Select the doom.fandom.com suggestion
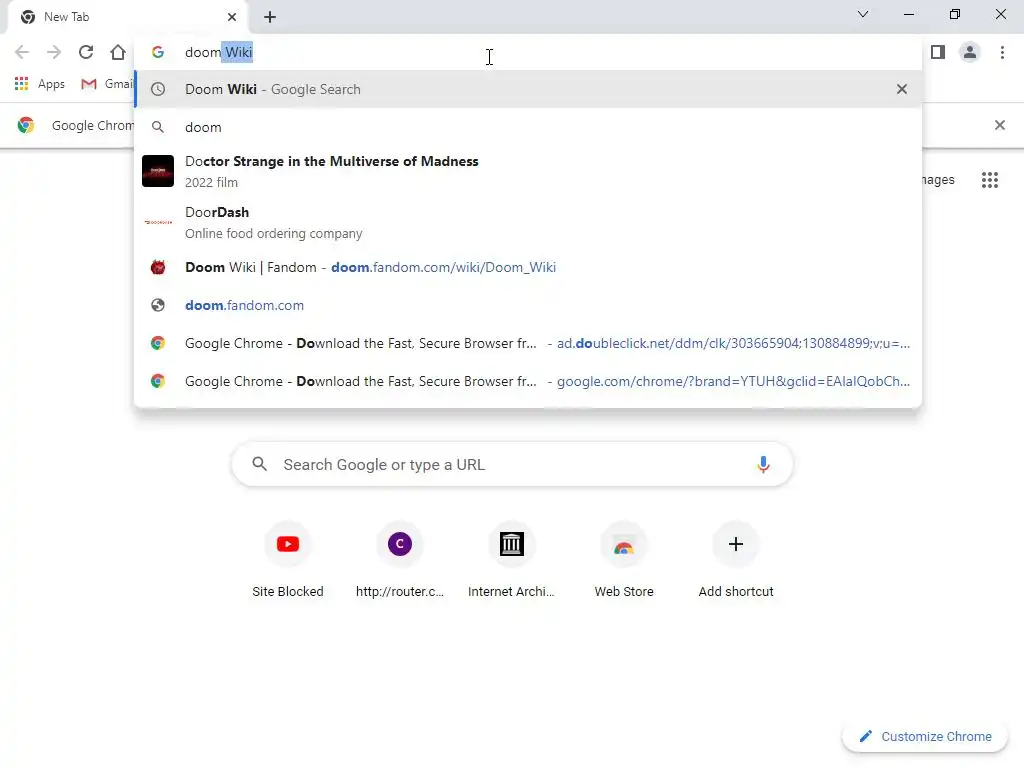 [528, 305]
